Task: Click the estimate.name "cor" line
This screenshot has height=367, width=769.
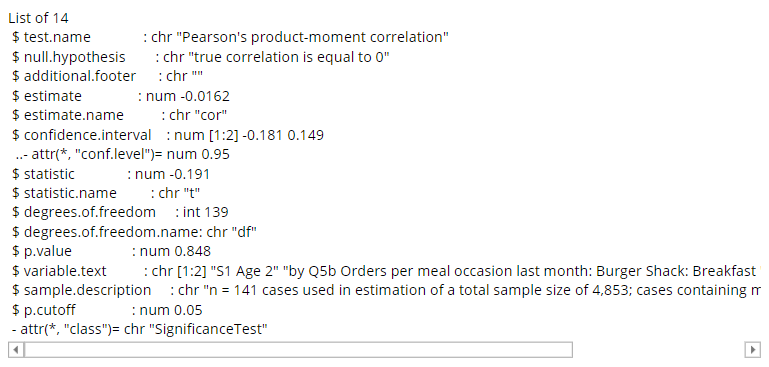Action: [120, 115]
